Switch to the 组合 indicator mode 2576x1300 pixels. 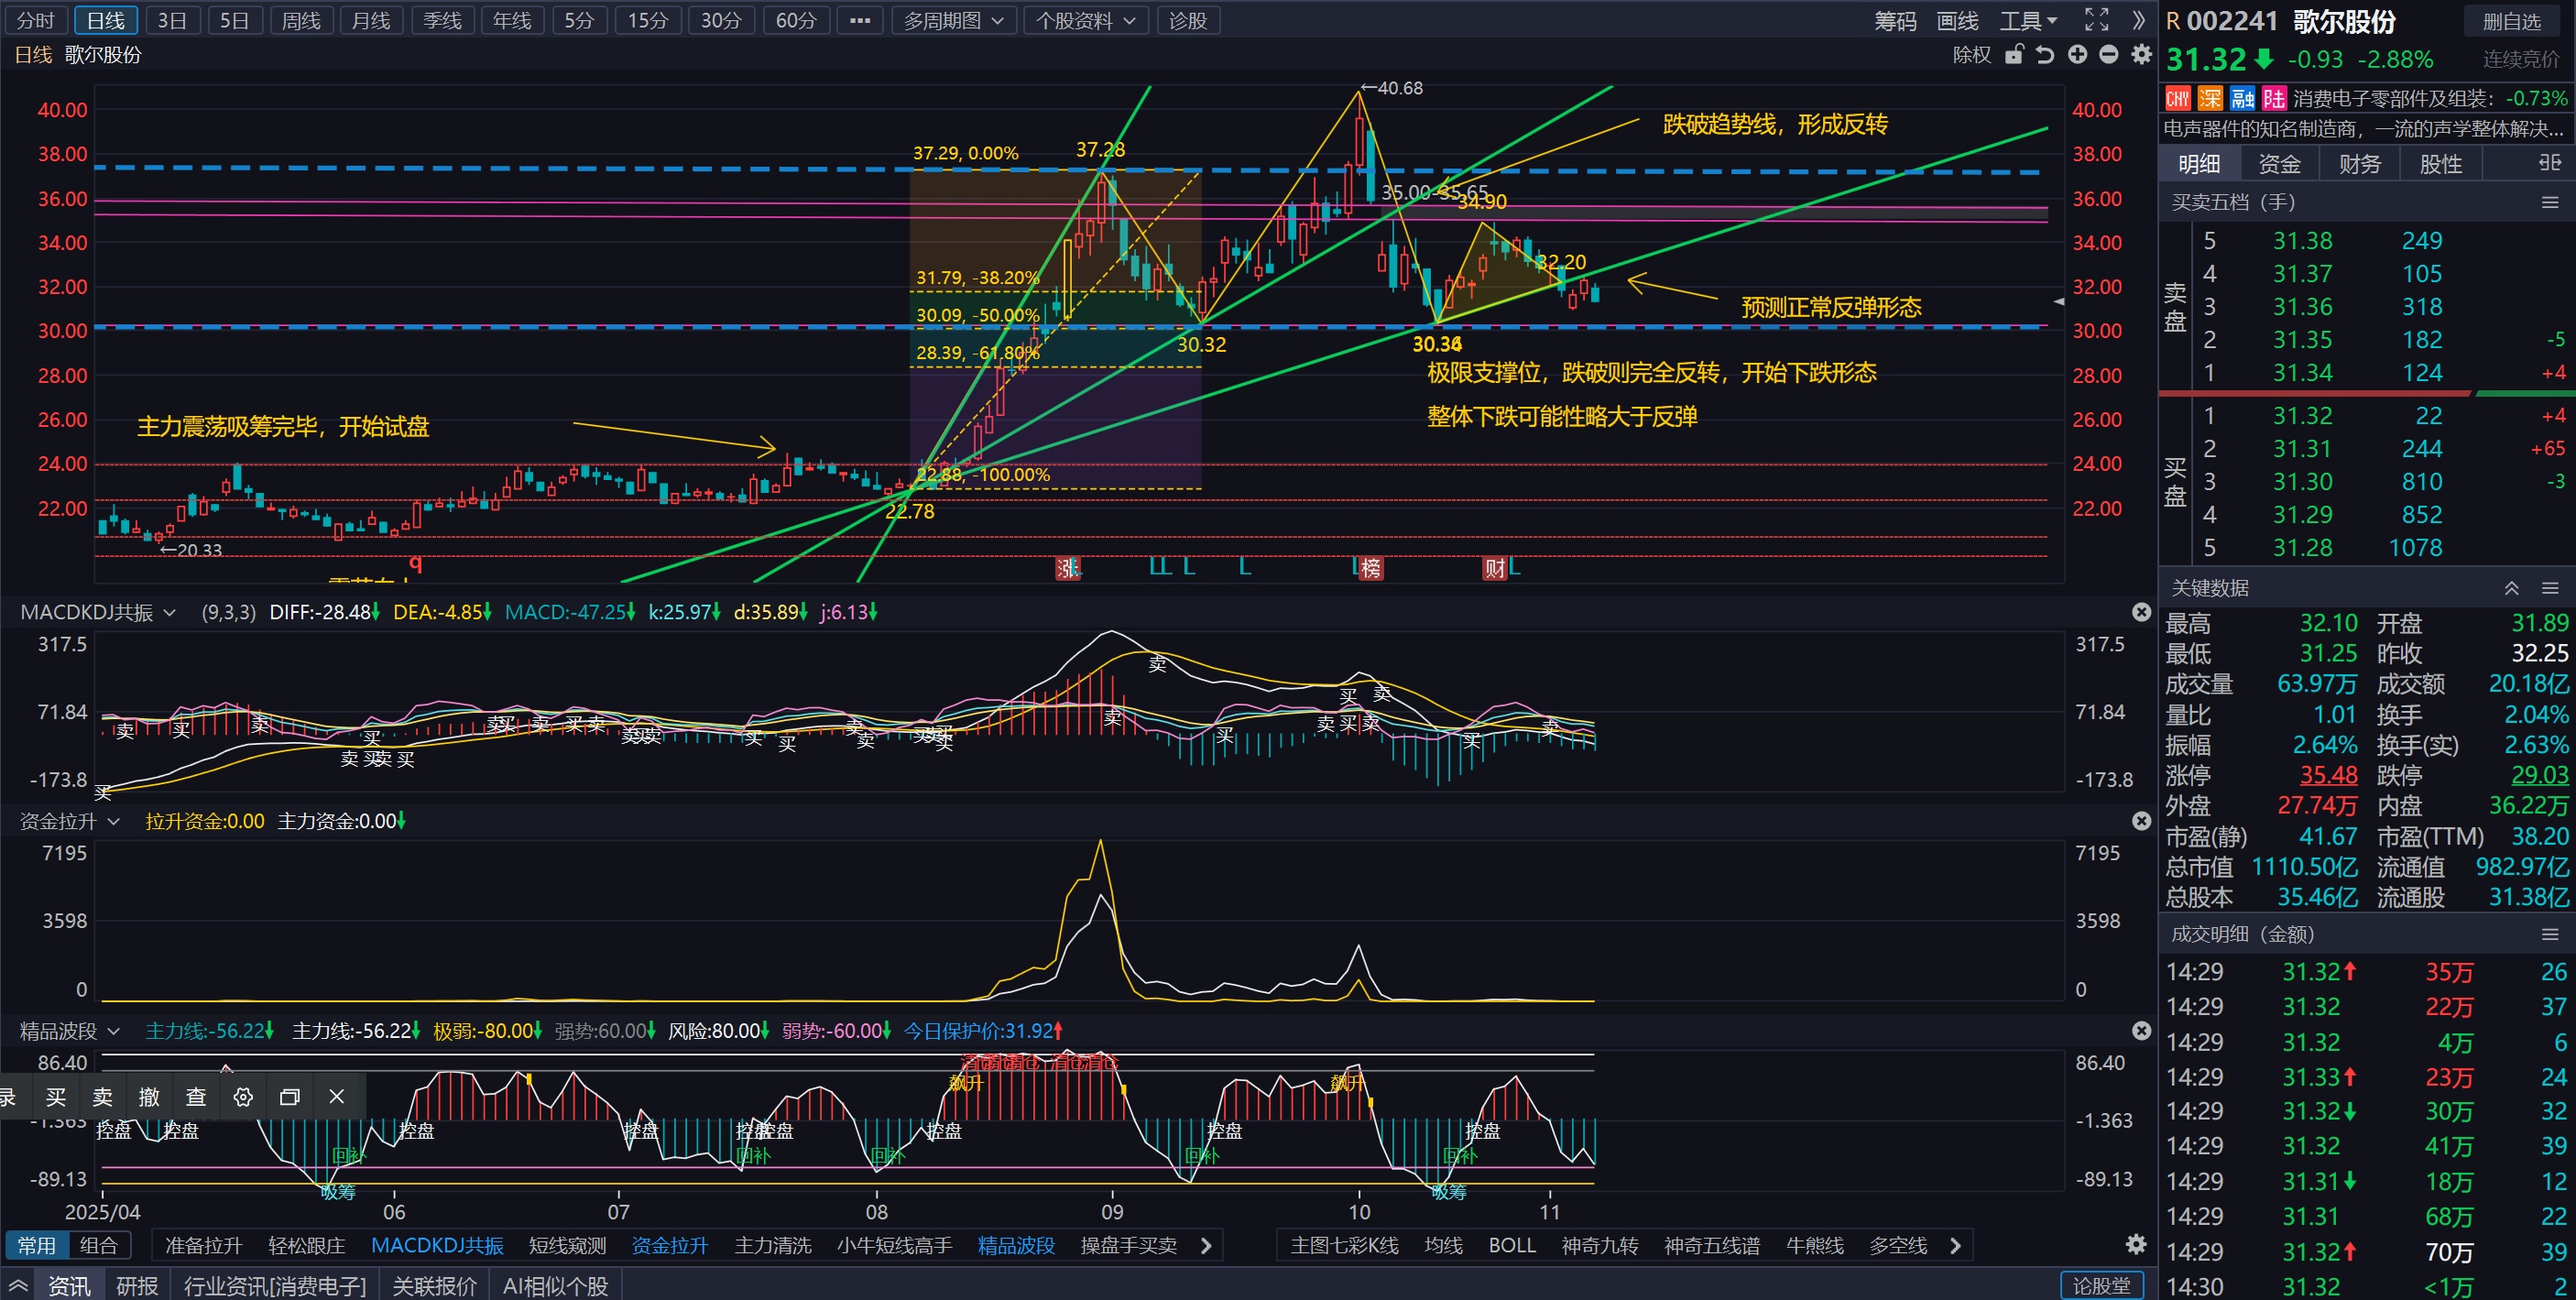(x=98, y=1245)
